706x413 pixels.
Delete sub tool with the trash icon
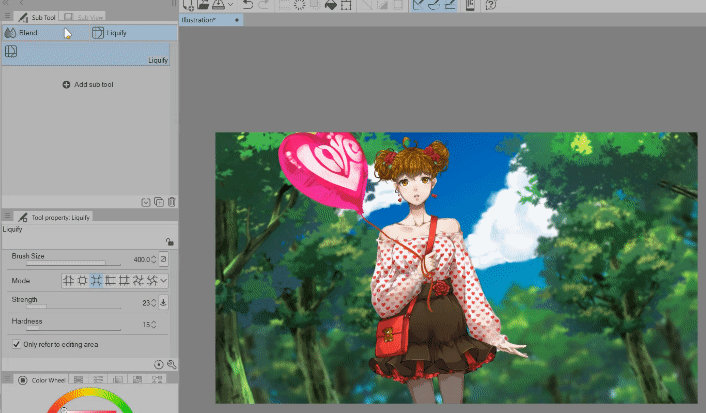(x=172, y=201)
